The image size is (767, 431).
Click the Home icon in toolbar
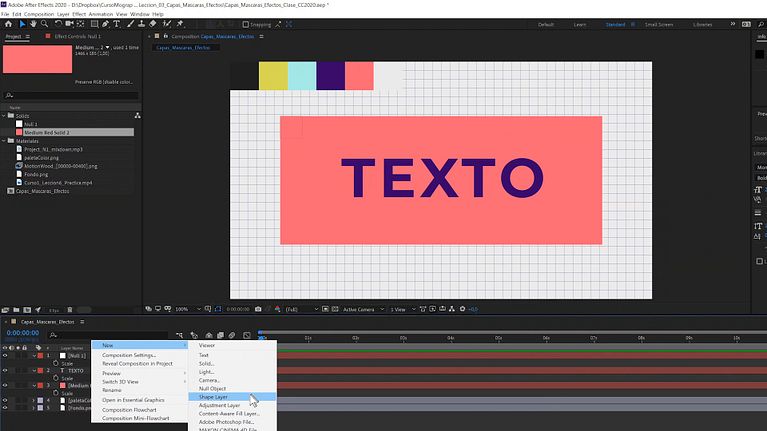(8, 24)
